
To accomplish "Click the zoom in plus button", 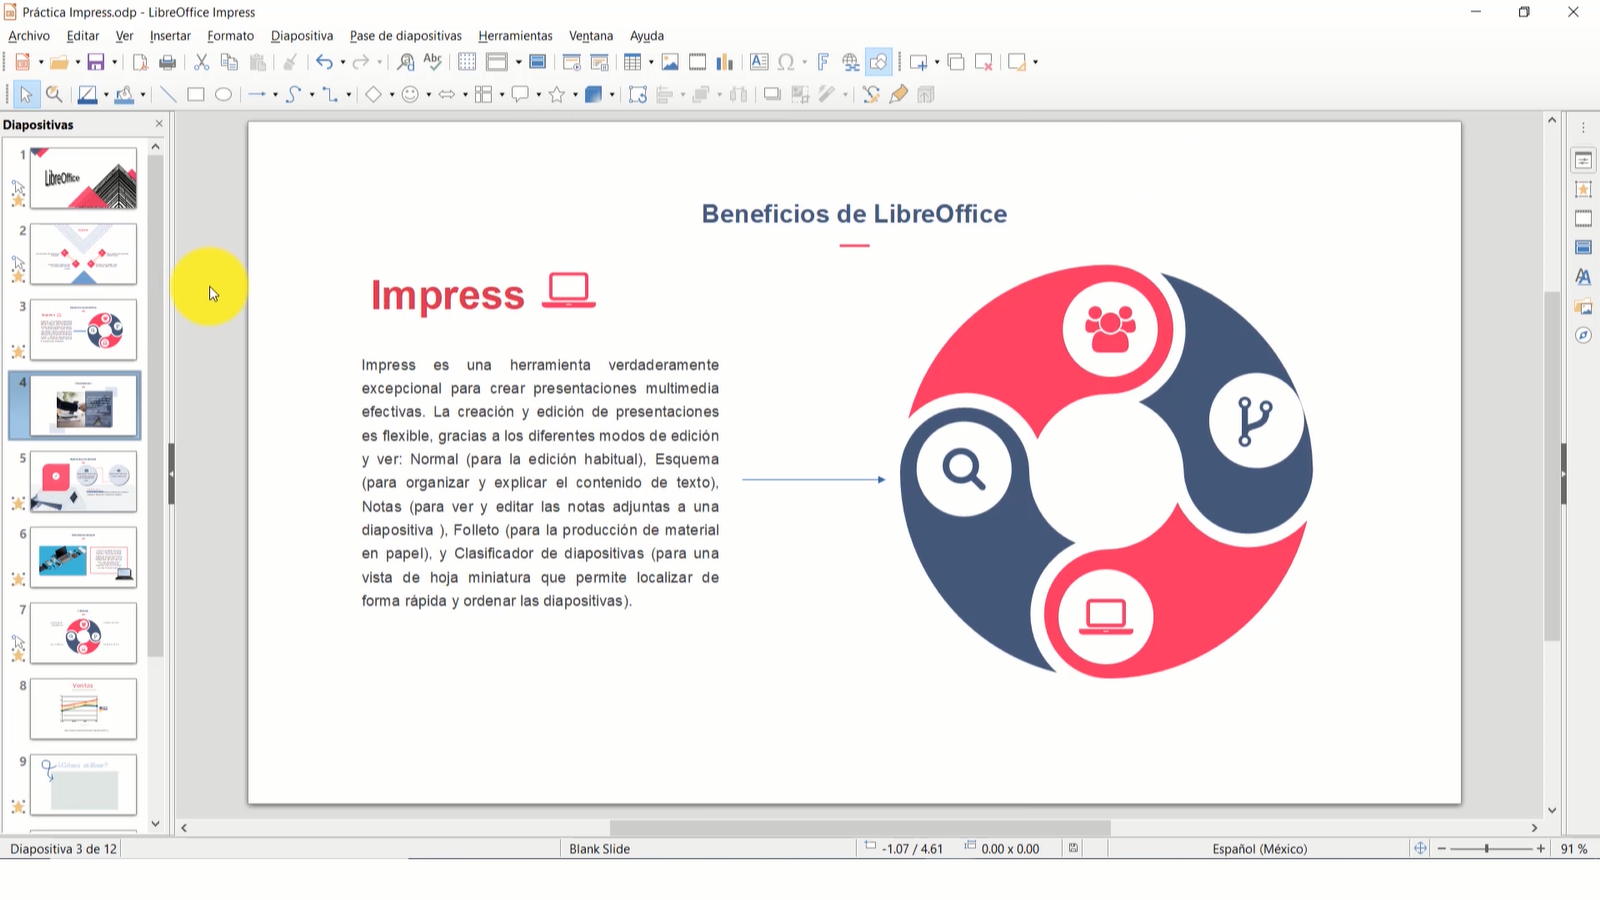I will [1541, 849].
